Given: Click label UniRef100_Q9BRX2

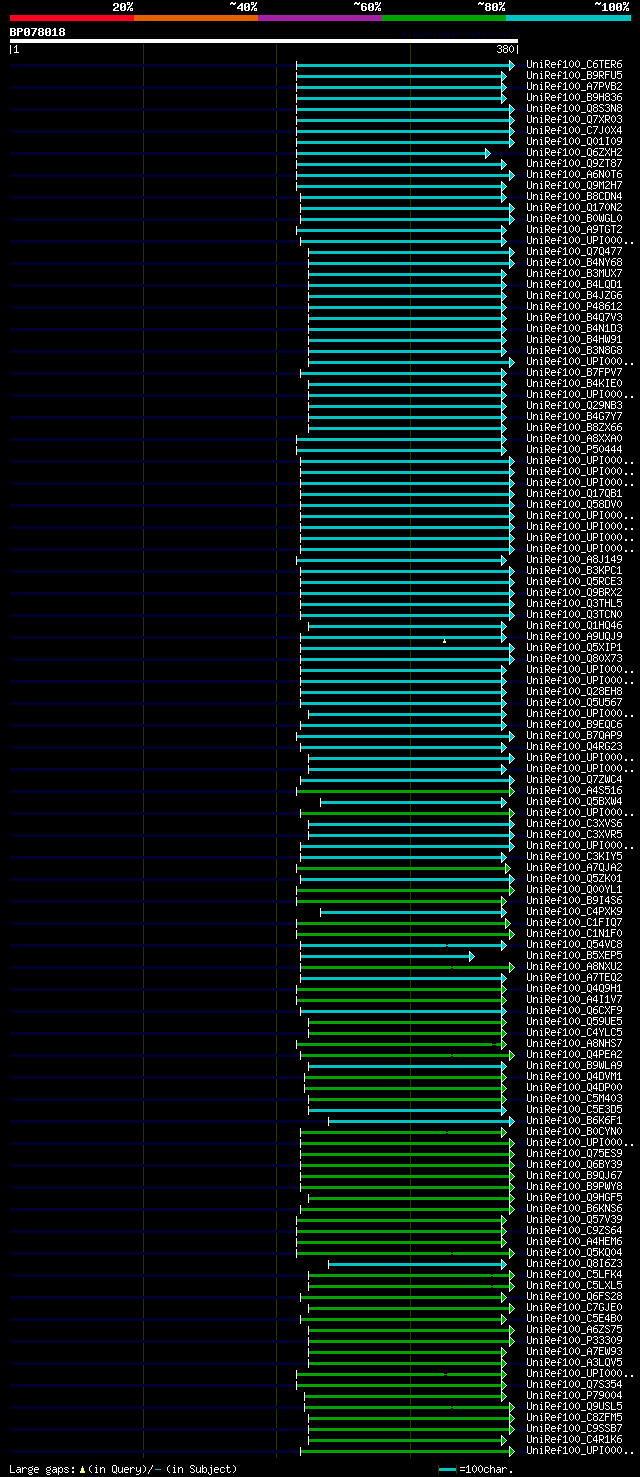Looking at the screenshot, I should [574, 593].
